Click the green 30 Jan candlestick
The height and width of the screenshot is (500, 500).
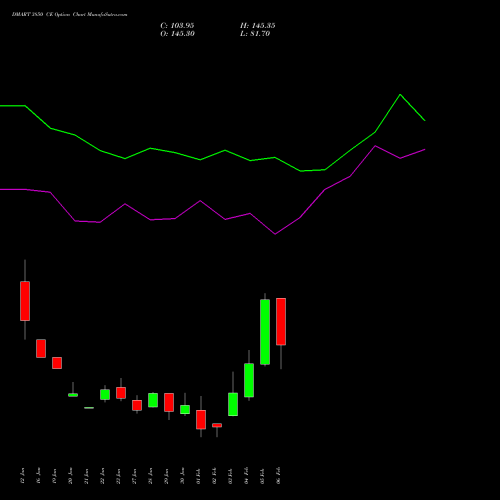(185, 409)
